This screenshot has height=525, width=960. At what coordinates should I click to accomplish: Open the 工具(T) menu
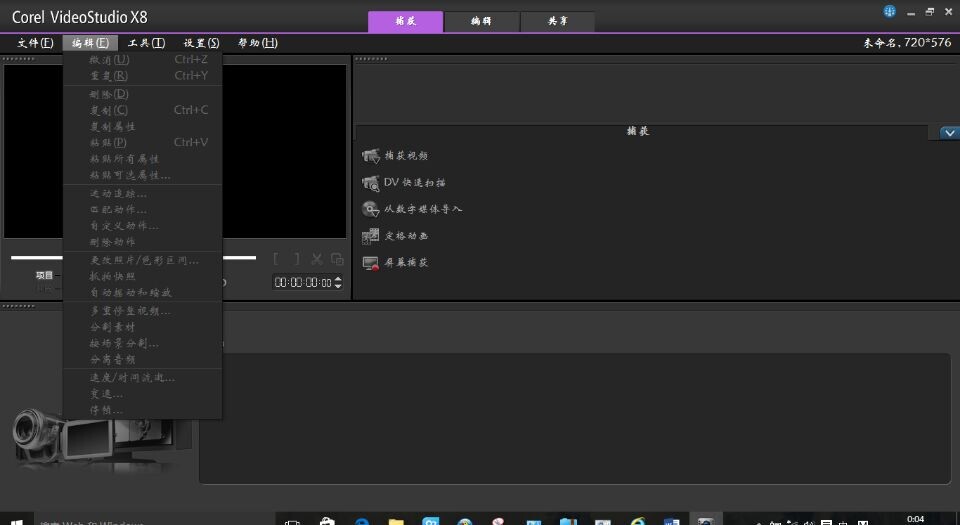[x=146, y=43]
